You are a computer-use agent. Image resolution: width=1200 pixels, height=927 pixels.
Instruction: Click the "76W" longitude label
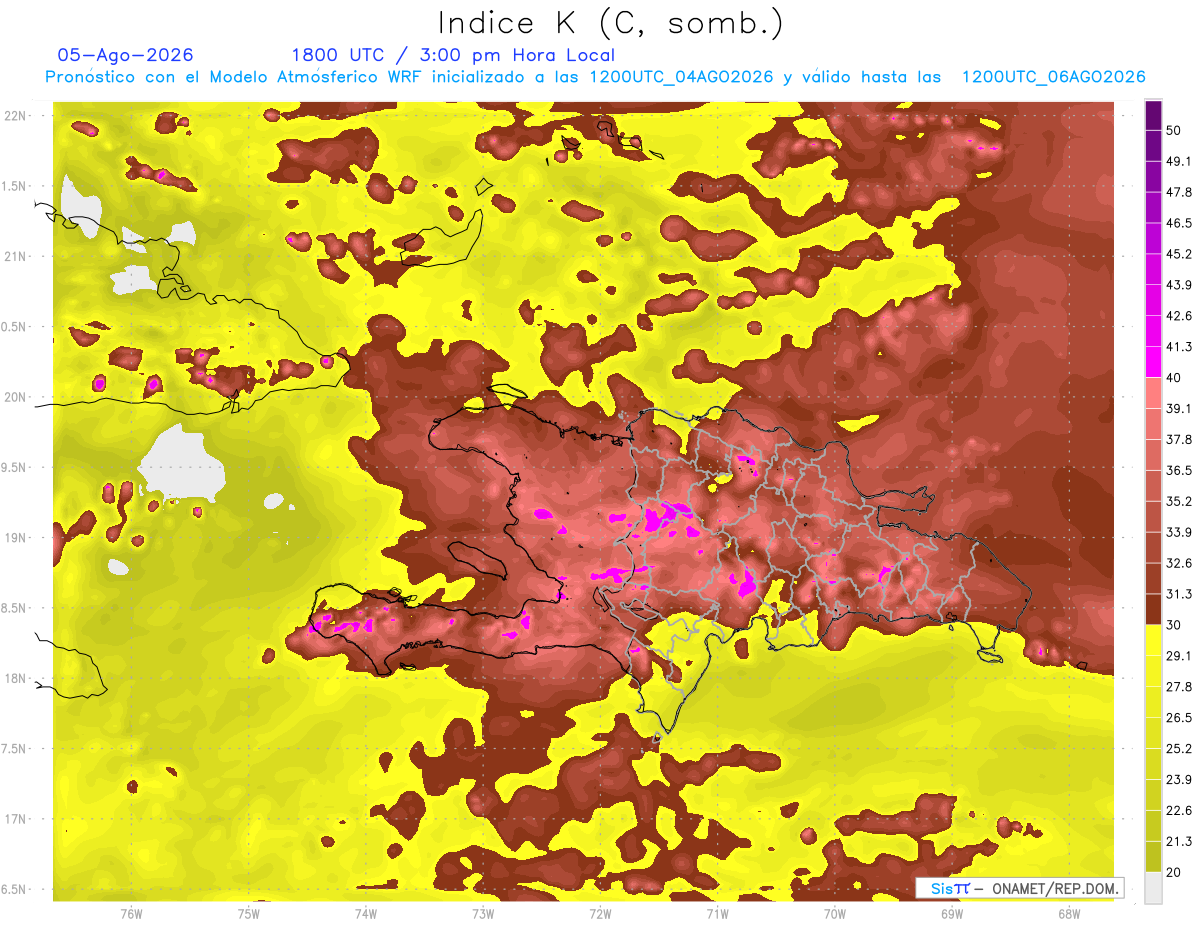[131, 913]
